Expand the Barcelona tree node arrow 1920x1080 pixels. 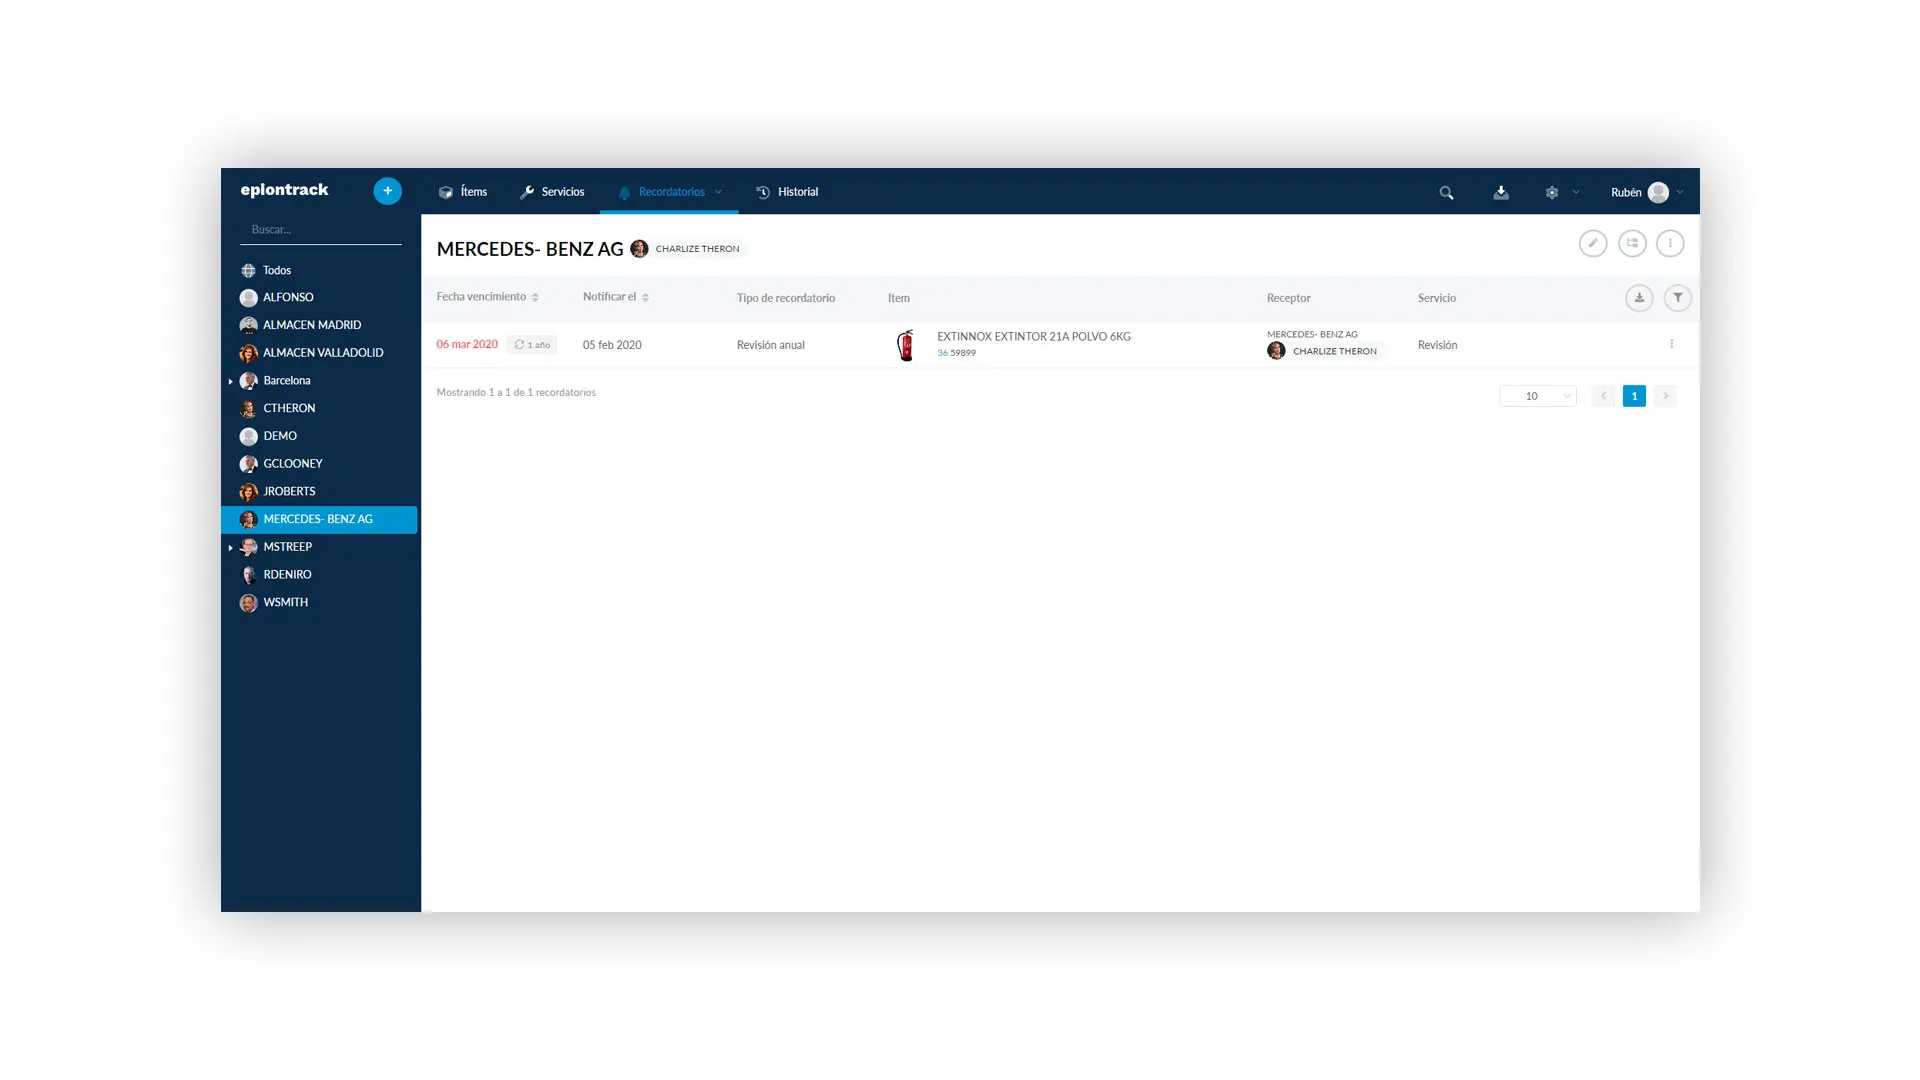(x=230, y=381)
